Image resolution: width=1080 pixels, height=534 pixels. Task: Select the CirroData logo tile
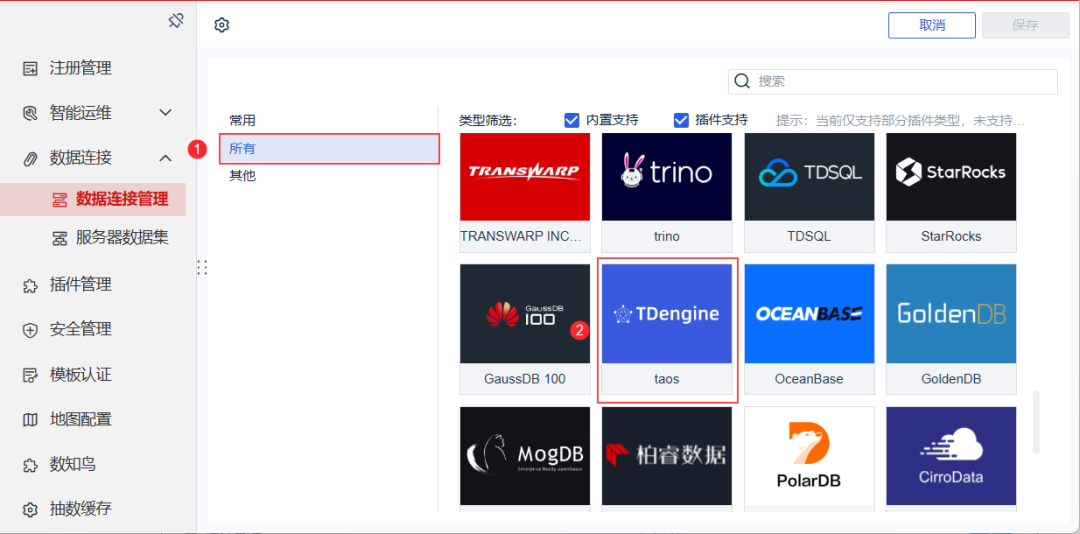click(951, 455)
